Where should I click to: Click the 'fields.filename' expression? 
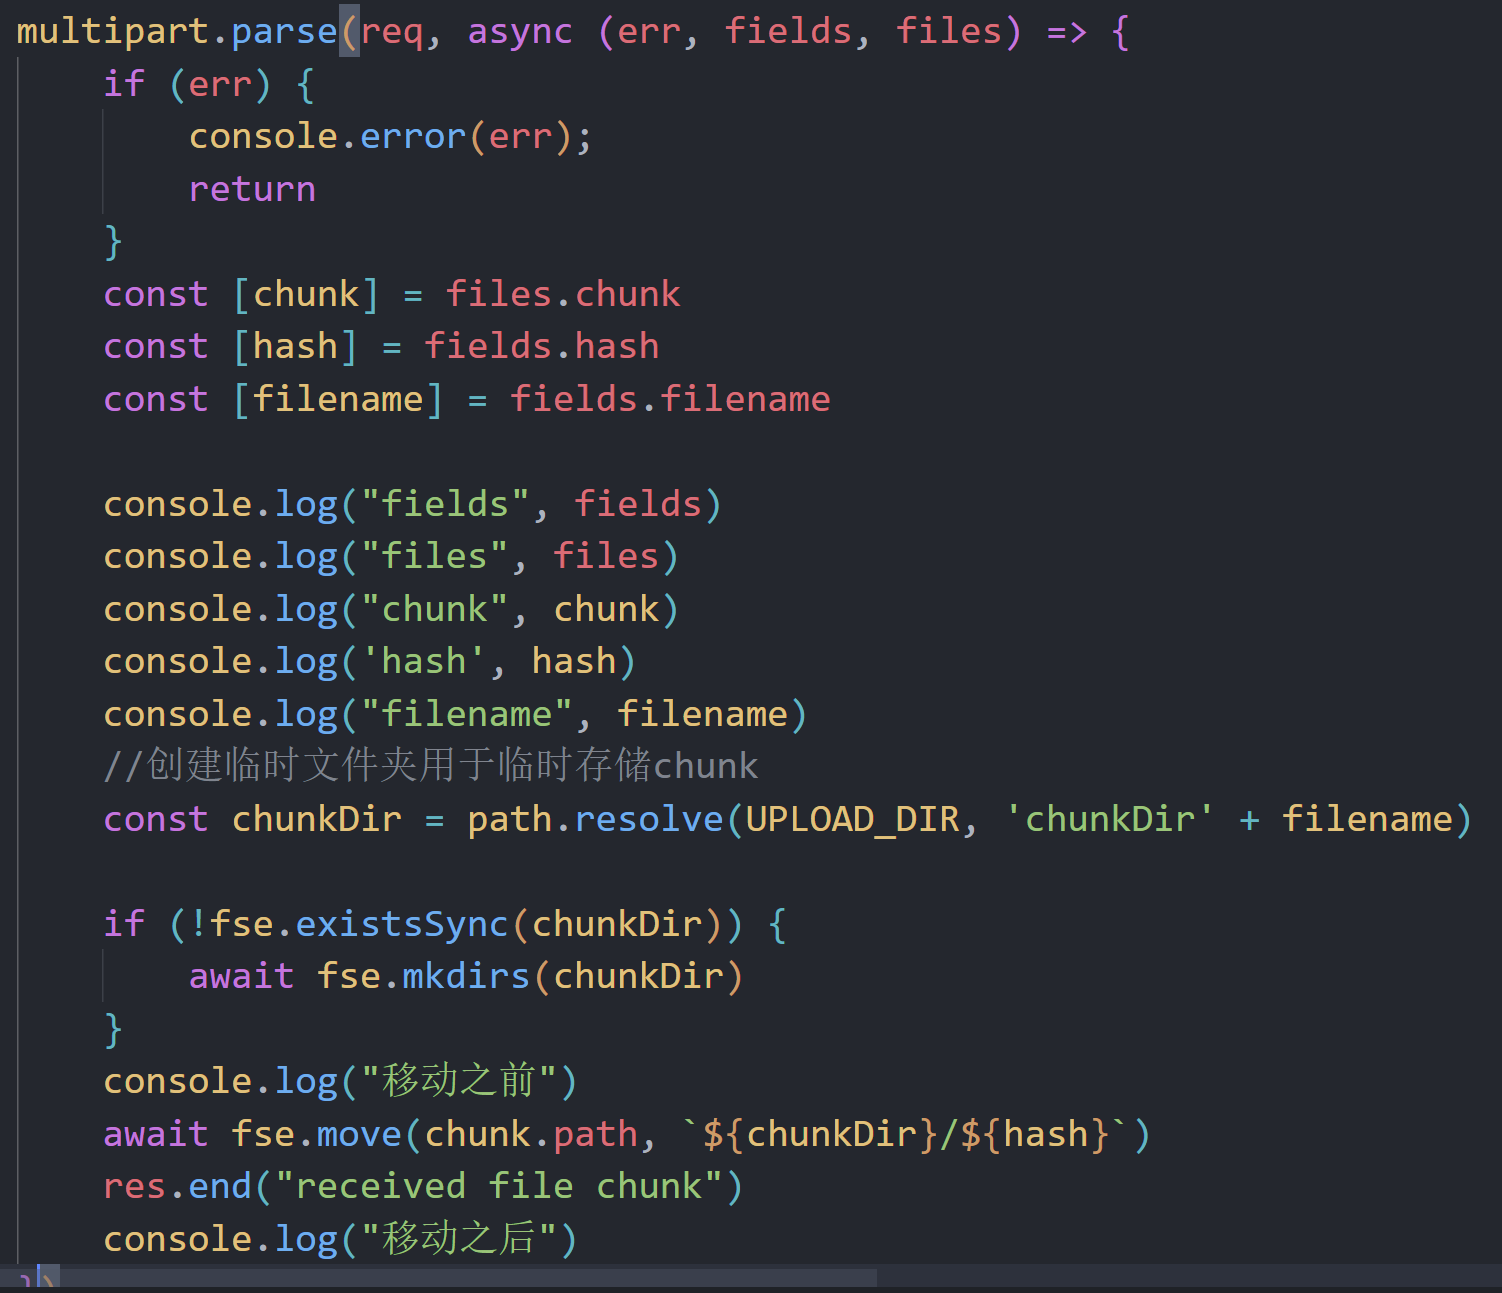[x=670, y=399]
